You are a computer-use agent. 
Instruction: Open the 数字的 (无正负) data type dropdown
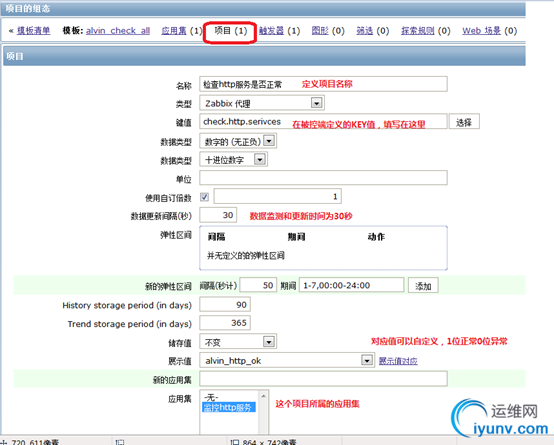point(238,141)
